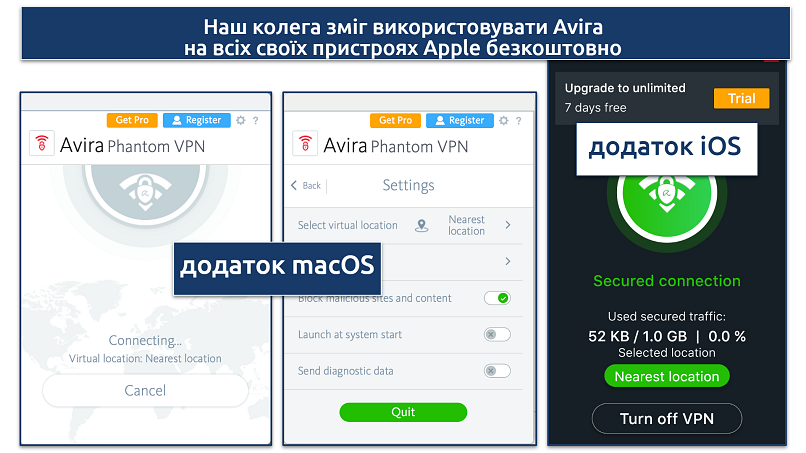Disable Block malicious sites and content
The width and height of the screenshot is (806, 453).
(x=497, y=298)
